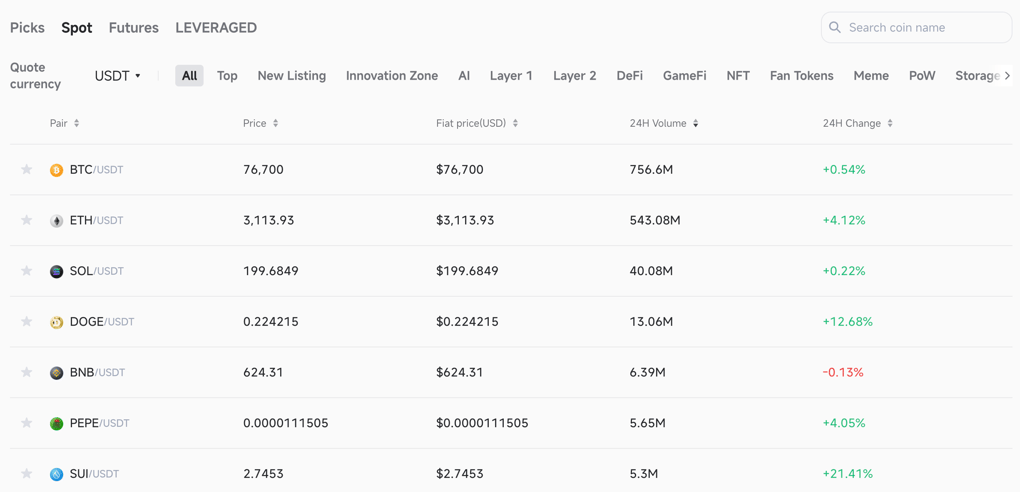Filter by Fan Tokens category
The image size is (1020, 492).
(x=801, y=75)
